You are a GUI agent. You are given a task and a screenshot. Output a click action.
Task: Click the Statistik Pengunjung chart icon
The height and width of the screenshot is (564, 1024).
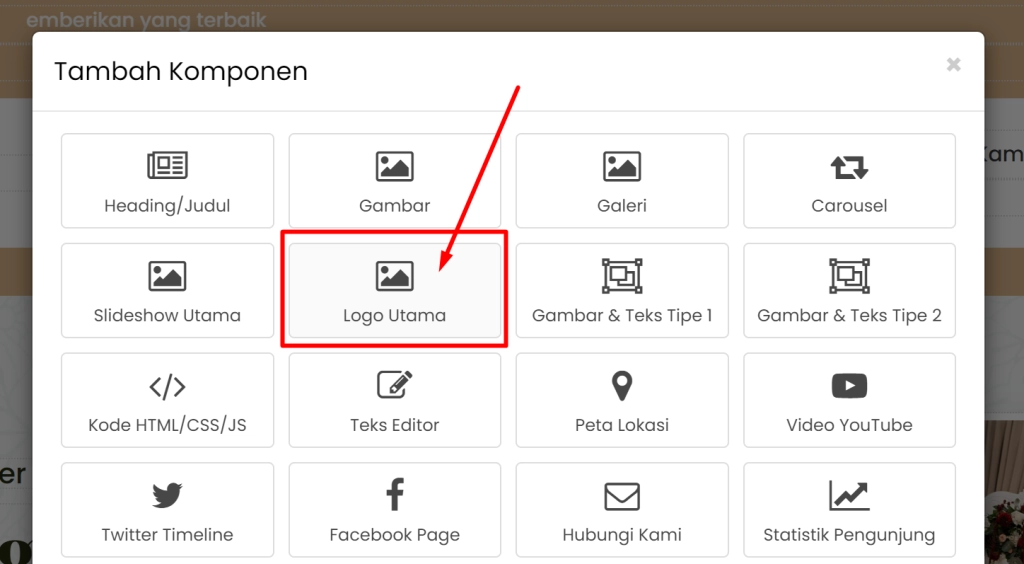pos(849,496)
